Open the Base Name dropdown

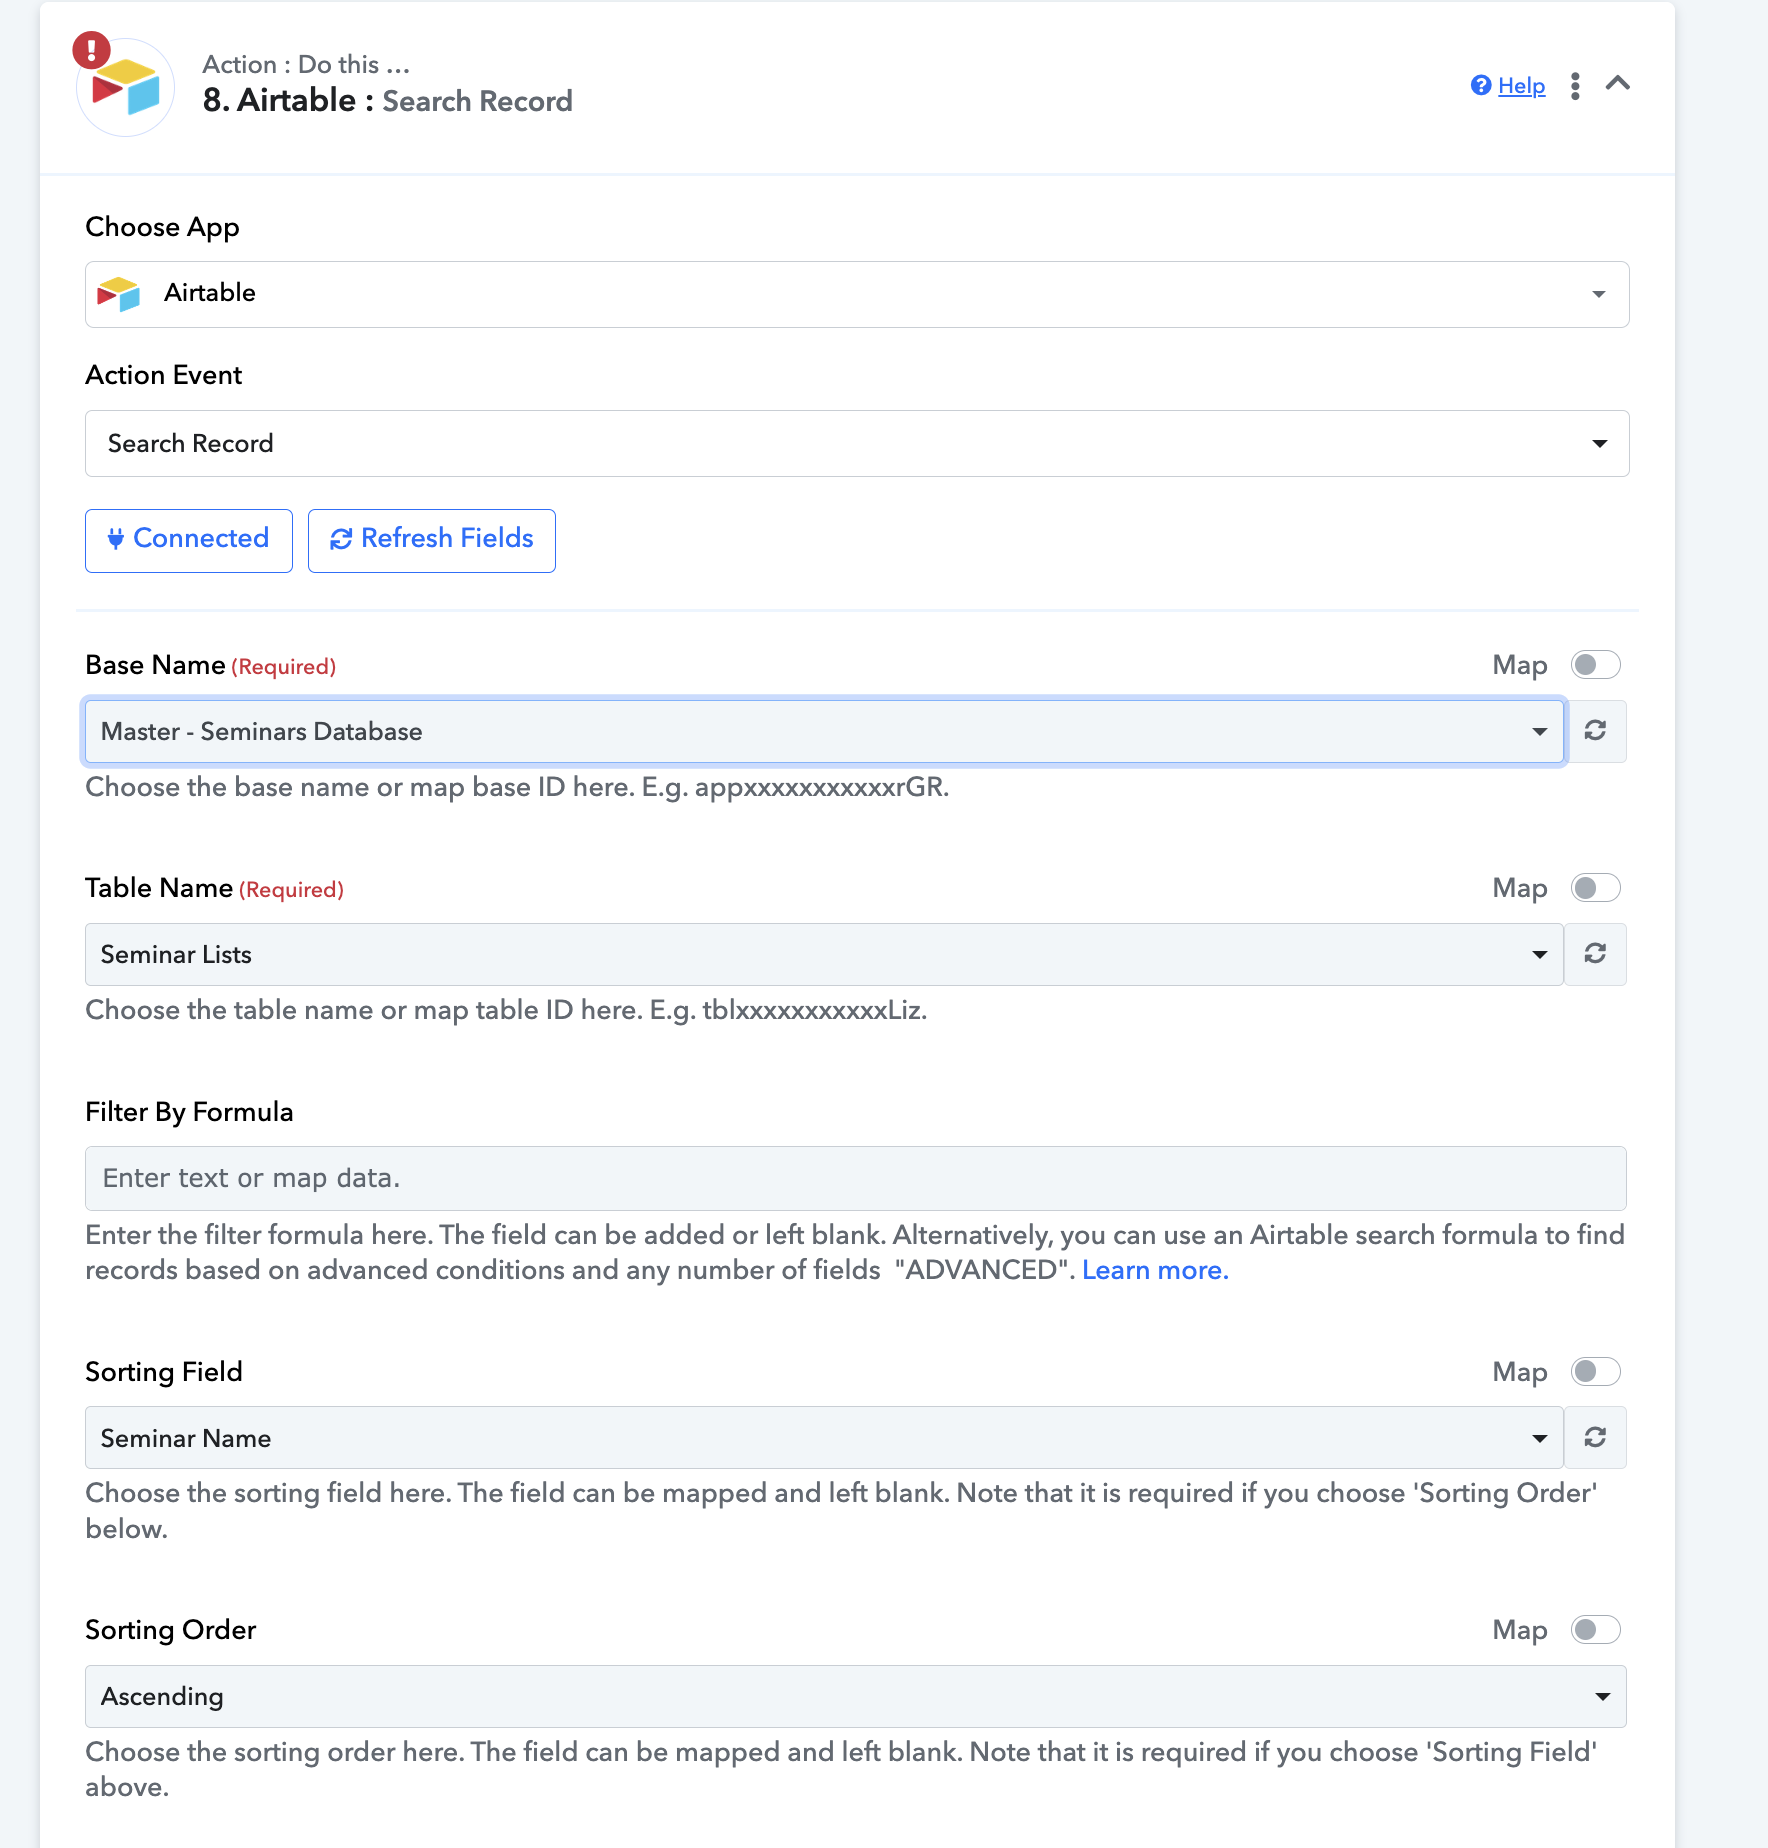[824, 731]
